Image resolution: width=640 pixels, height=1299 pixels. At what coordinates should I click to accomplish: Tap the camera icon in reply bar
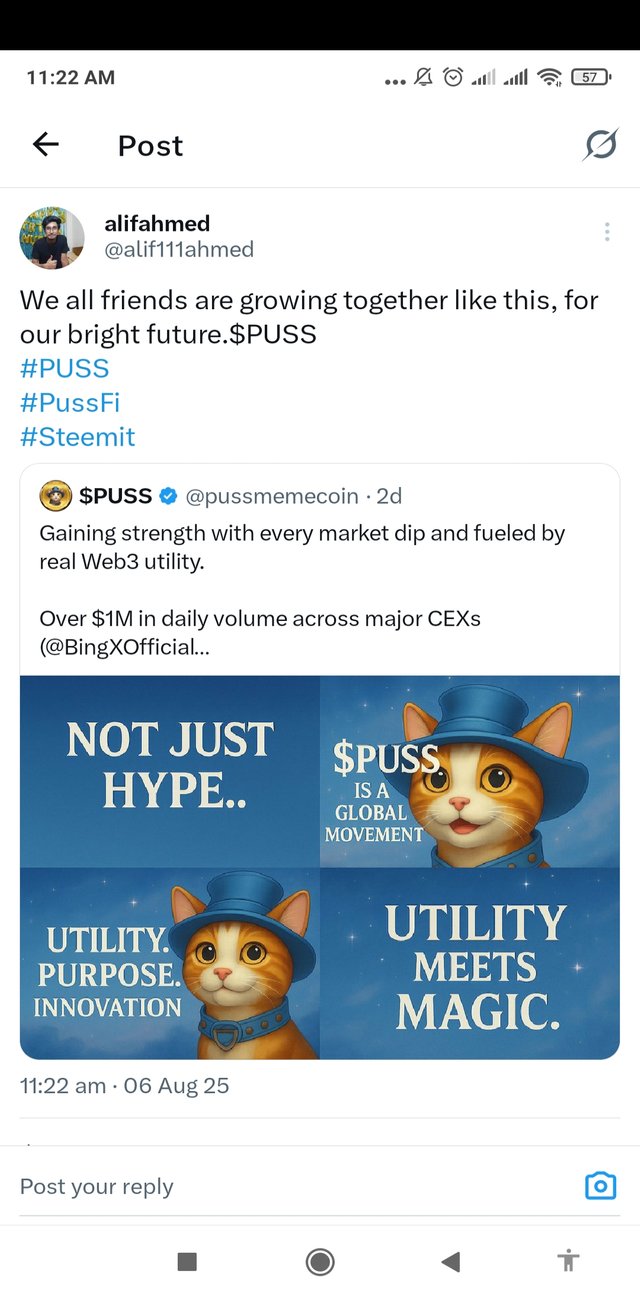point(600,1186)
